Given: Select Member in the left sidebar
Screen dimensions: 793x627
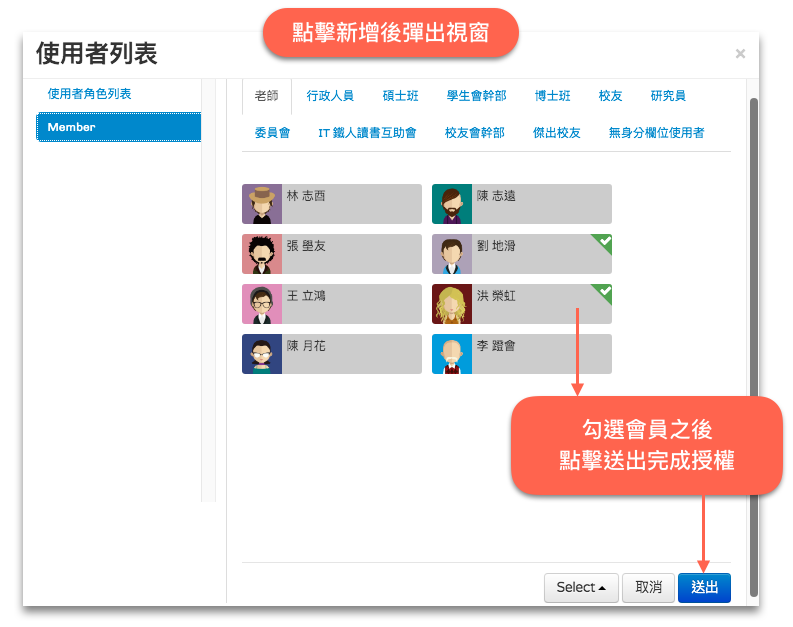Looking at the screenshot, I should click(x=118, y=127).
